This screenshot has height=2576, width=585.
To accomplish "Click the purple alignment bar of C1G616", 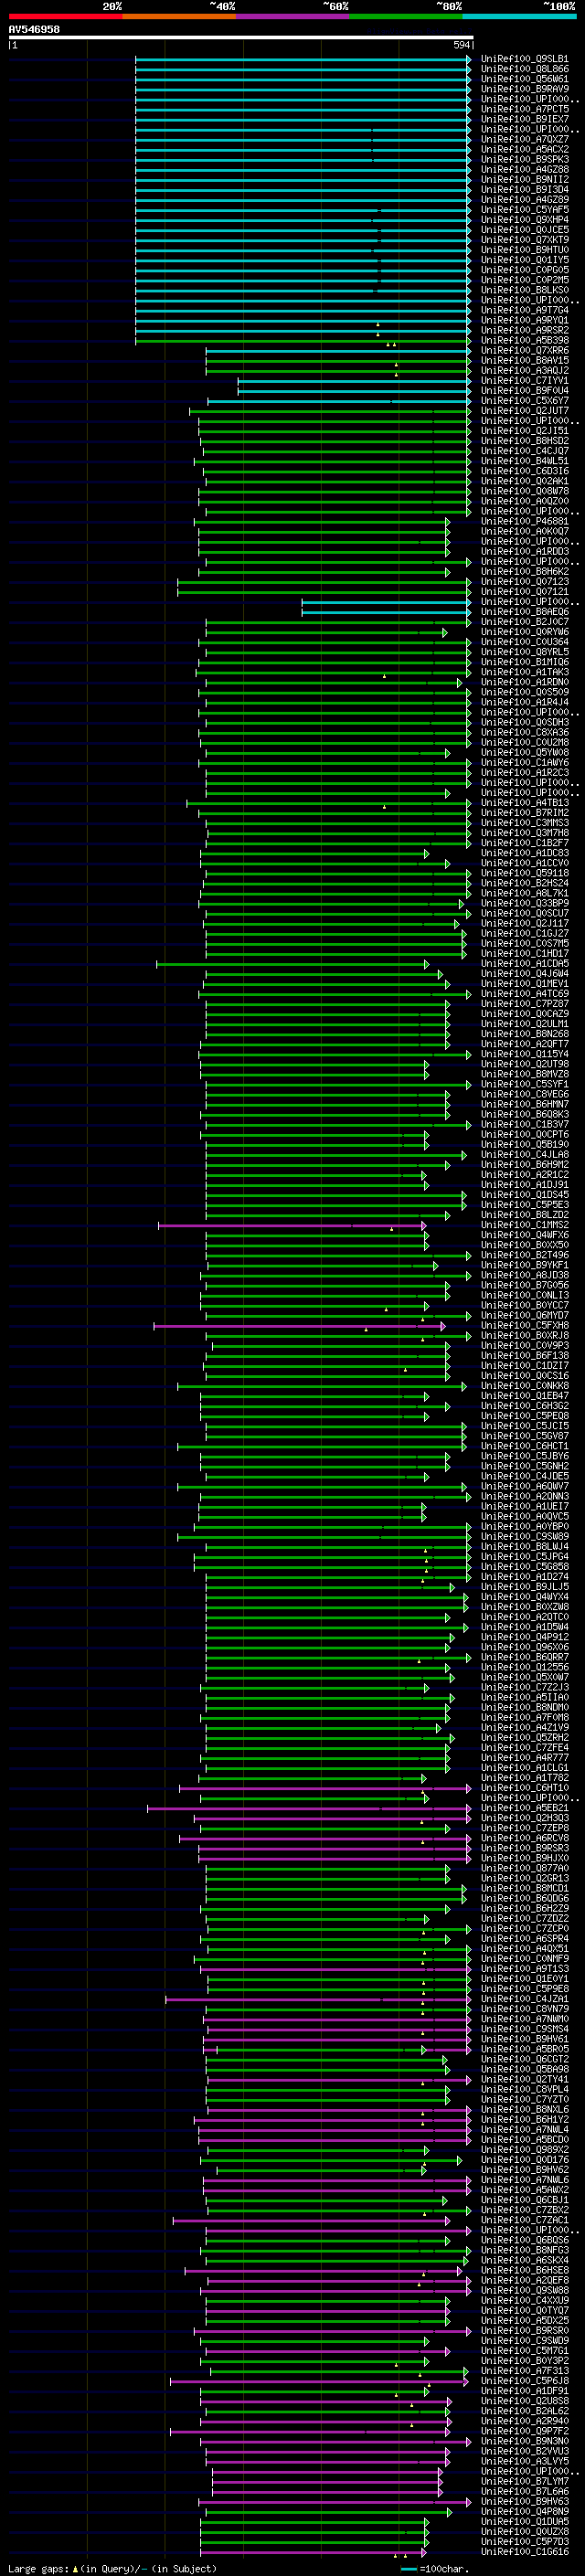I will pyautogui.click(x=314, y=2552).
